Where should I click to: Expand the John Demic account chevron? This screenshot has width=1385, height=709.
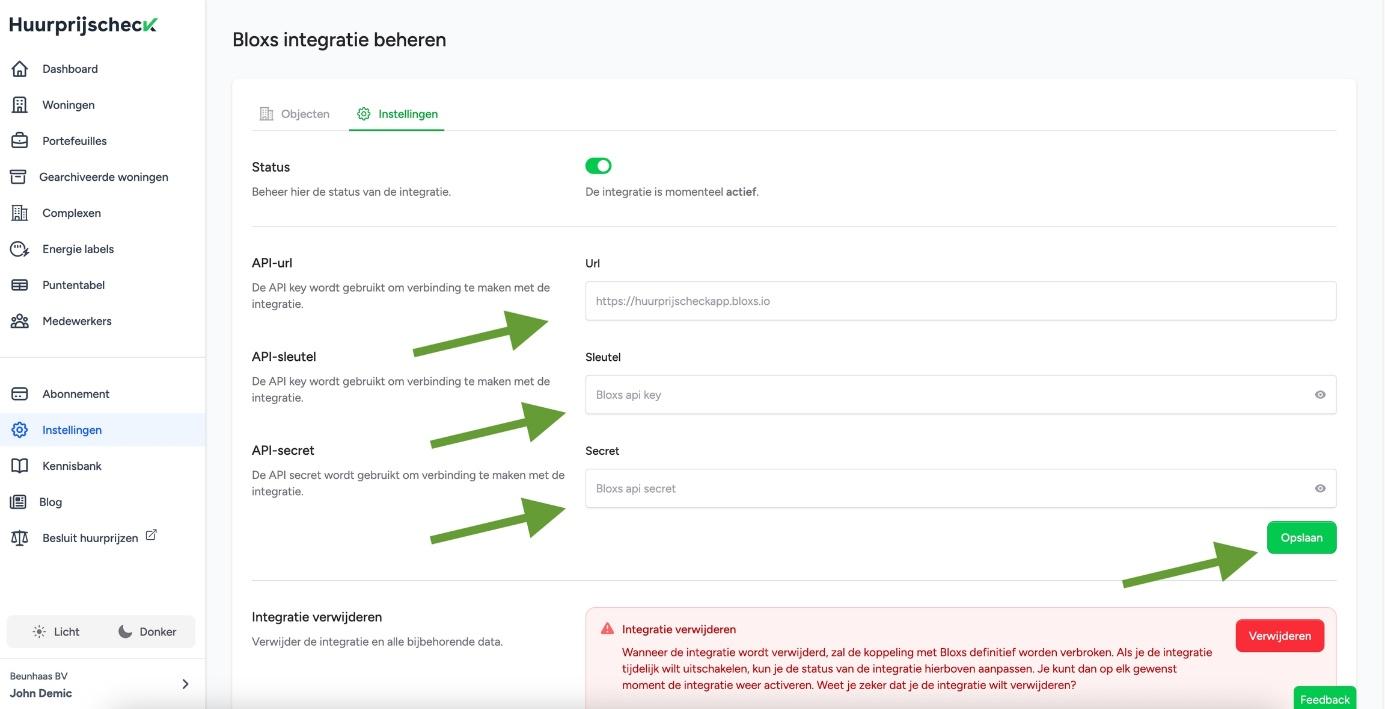(x=185, y=684)
